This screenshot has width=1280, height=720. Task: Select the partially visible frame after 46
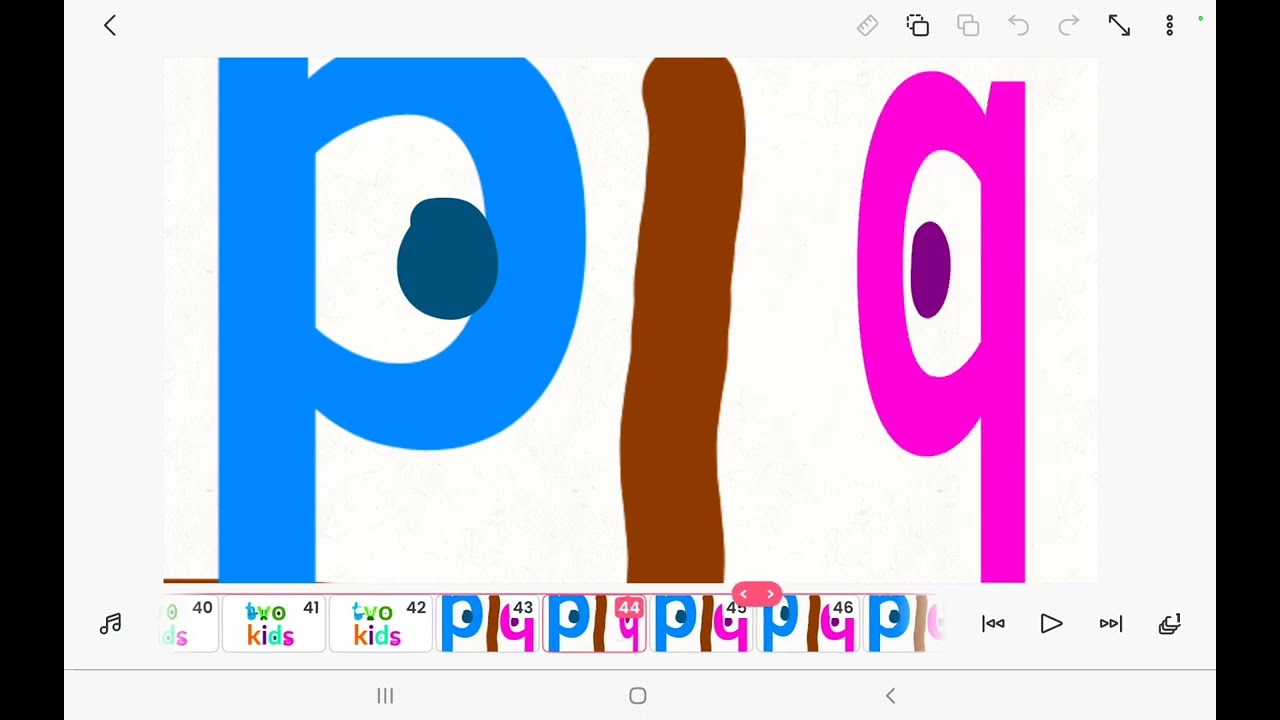903,624
